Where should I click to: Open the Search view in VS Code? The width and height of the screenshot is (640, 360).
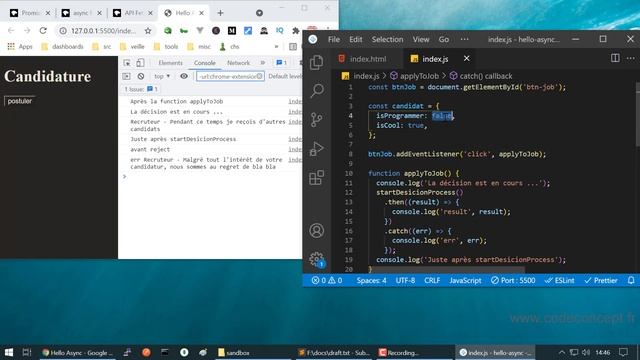(317, 91)
